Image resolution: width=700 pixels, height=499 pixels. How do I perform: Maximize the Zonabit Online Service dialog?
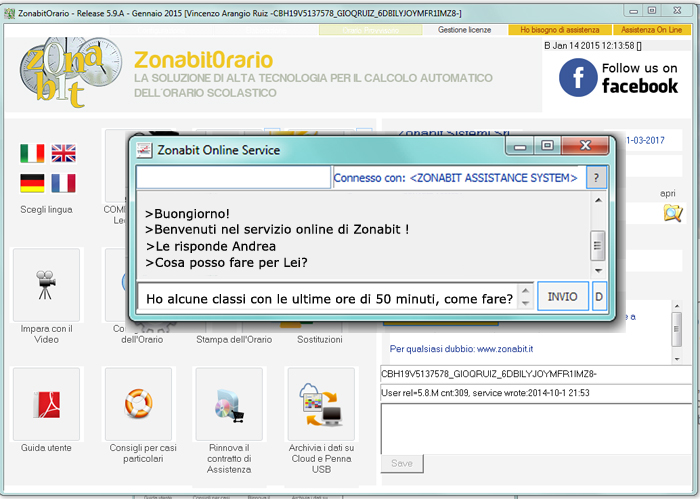(547, 146)
